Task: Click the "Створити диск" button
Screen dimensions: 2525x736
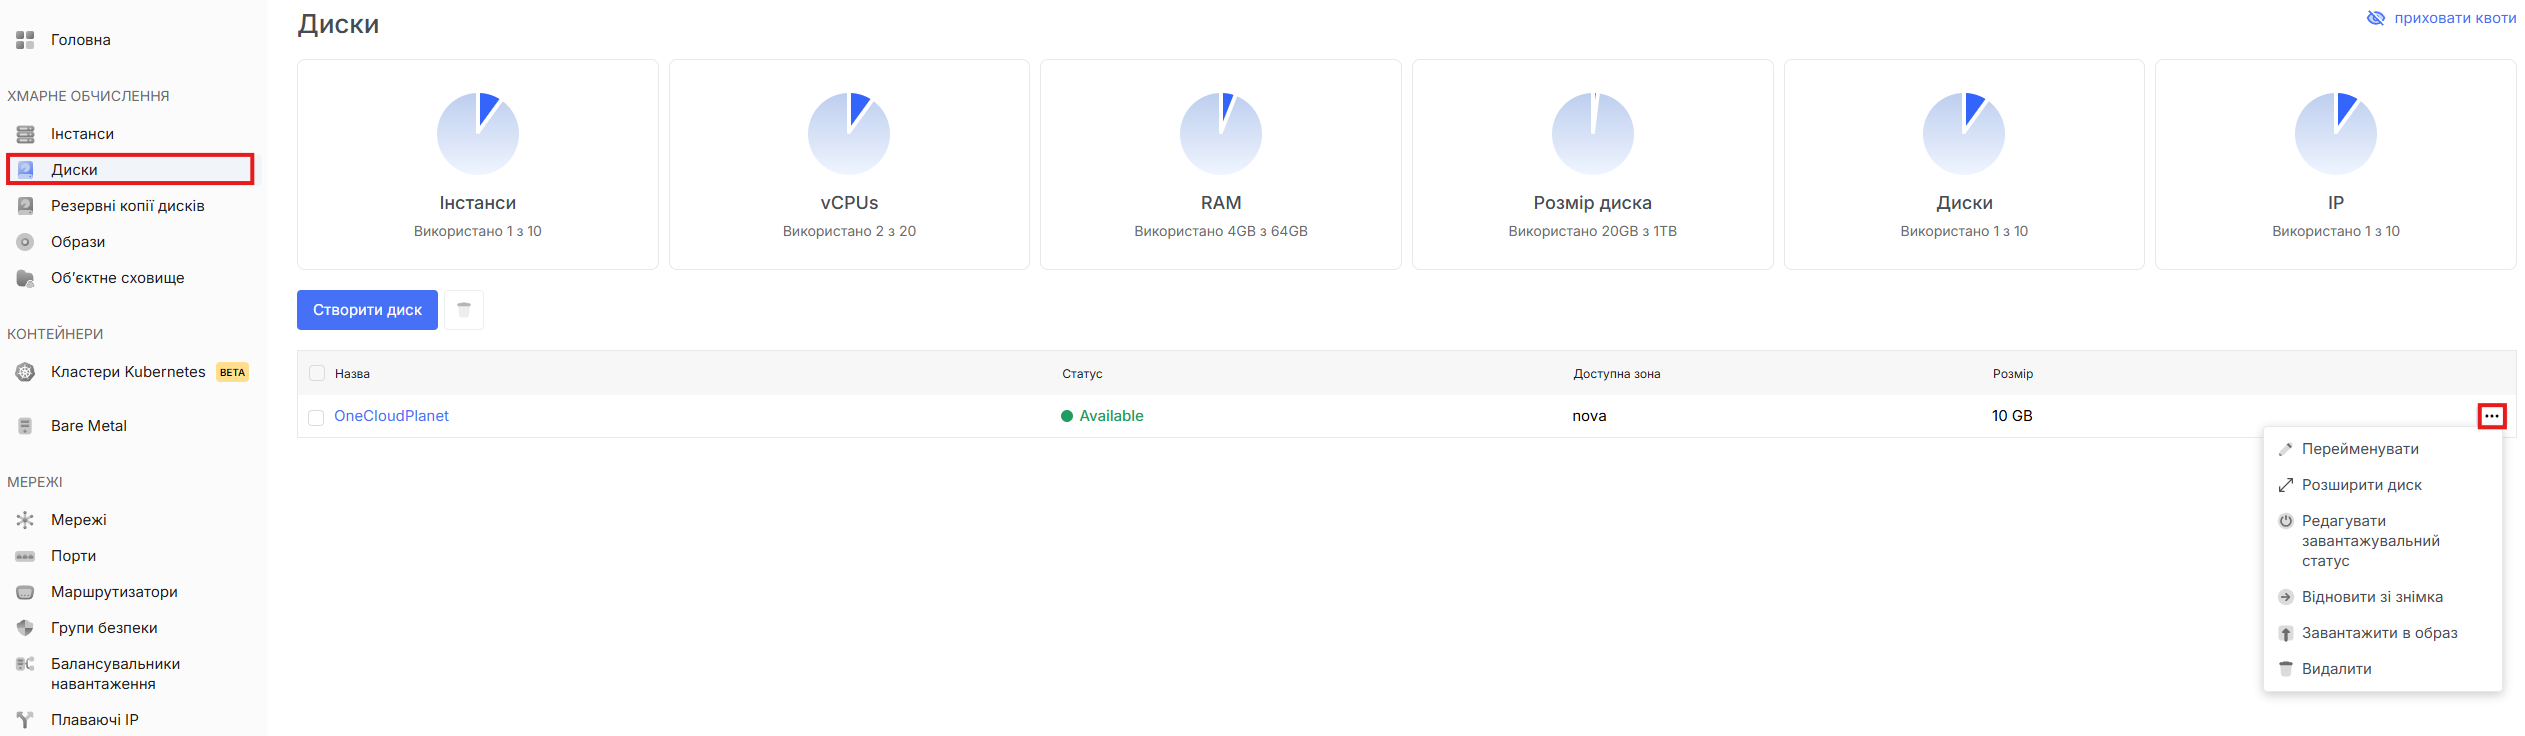Action: click(x=367, y=310)
